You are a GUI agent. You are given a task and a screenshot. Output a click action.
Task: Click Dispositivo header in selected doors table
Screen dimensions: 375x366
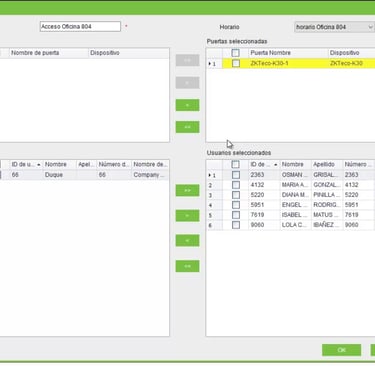352,53
